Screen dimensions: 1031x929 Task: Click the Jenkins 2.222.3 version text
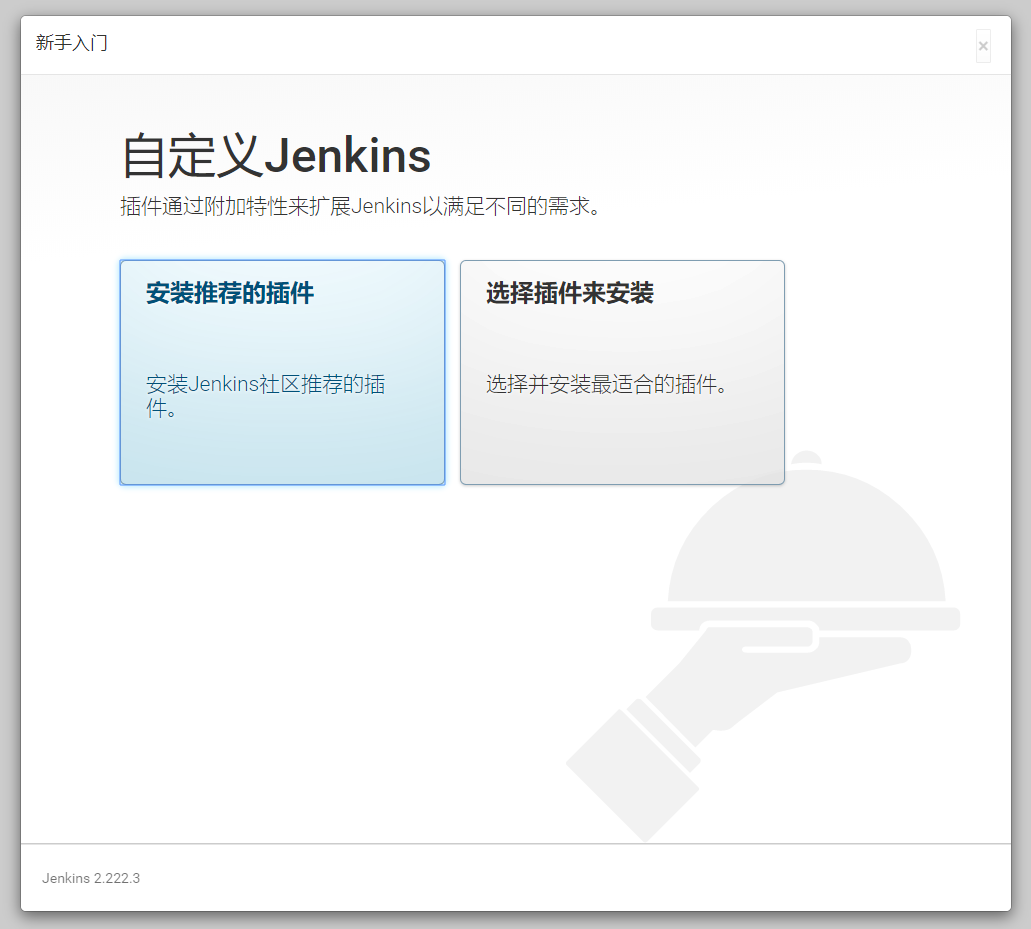91,878
